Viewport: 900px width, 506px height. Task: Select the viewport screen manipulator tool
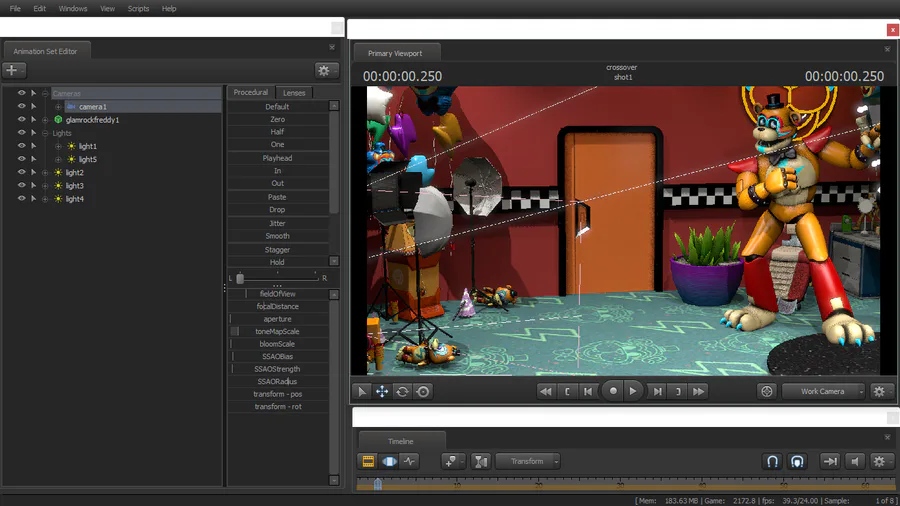tap(423, 391)
